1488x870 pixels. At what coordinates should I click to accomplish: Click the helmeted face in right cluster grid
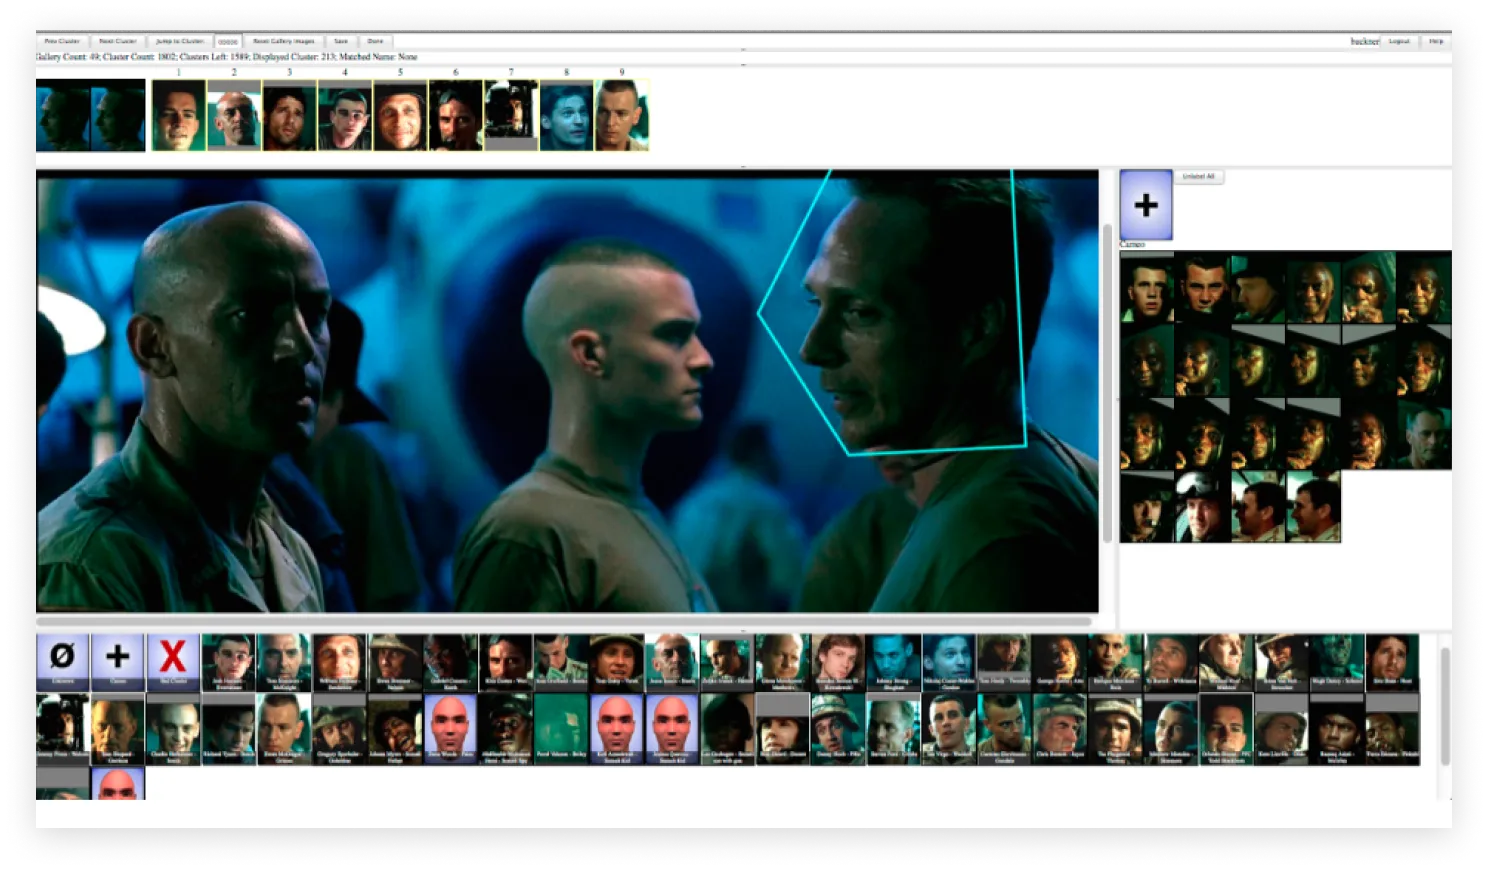pos(1202,507)
